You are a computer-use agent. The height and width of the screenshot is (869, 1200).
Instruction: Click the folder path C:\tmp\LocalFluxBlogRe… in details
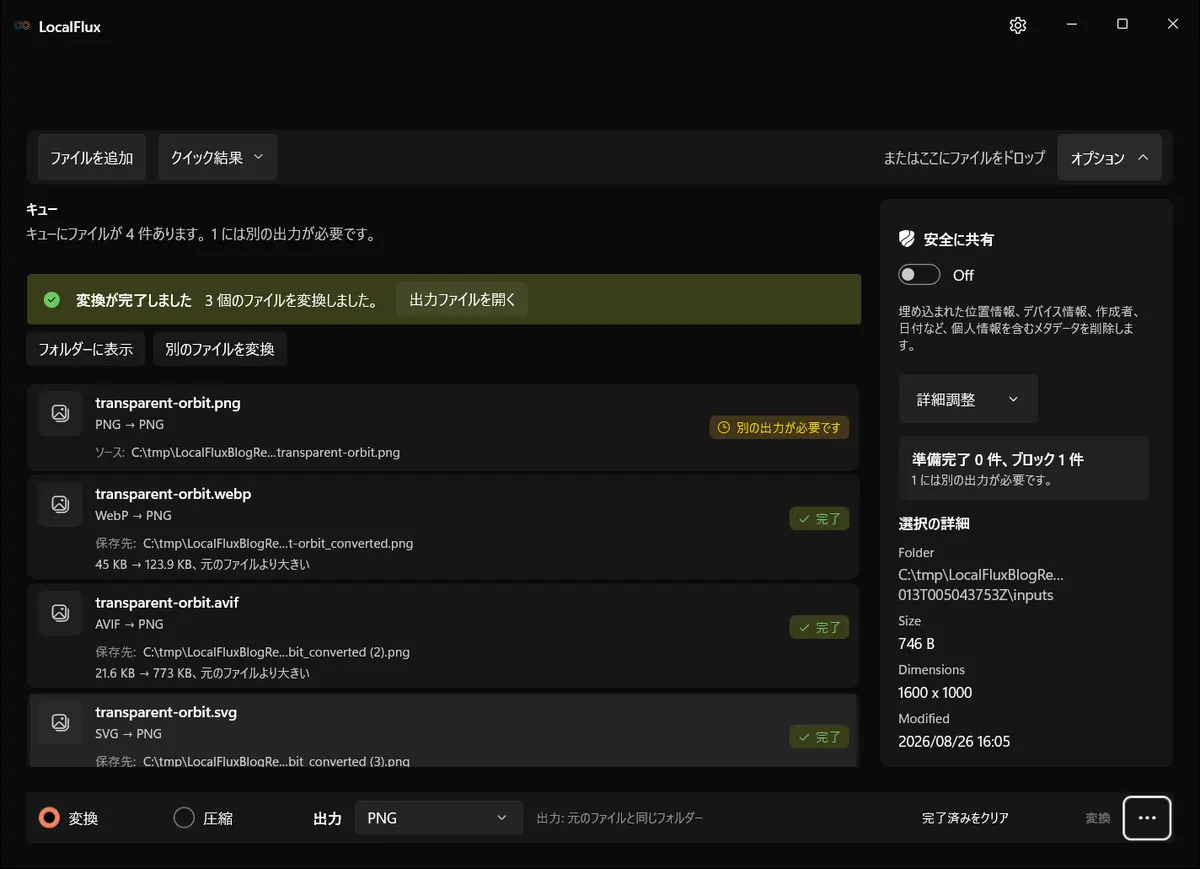(x=981, y=585)
